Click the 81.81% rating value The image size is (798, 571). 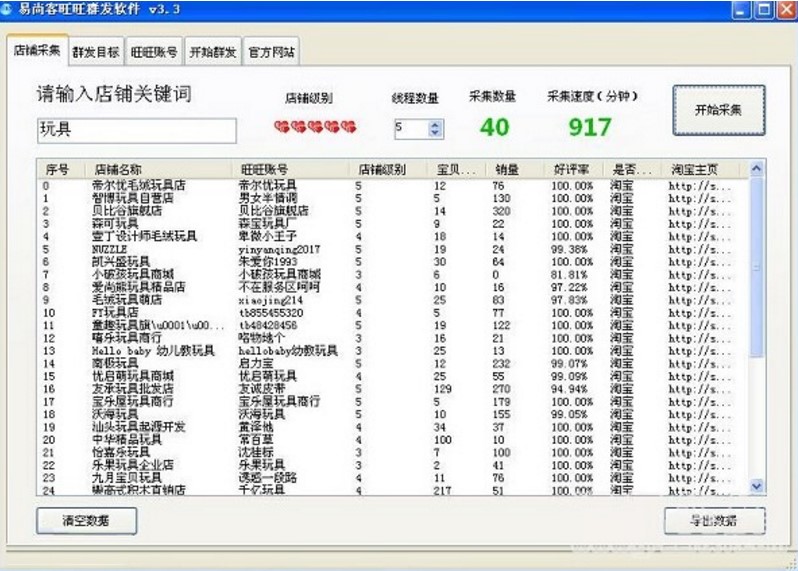[569, 275]
